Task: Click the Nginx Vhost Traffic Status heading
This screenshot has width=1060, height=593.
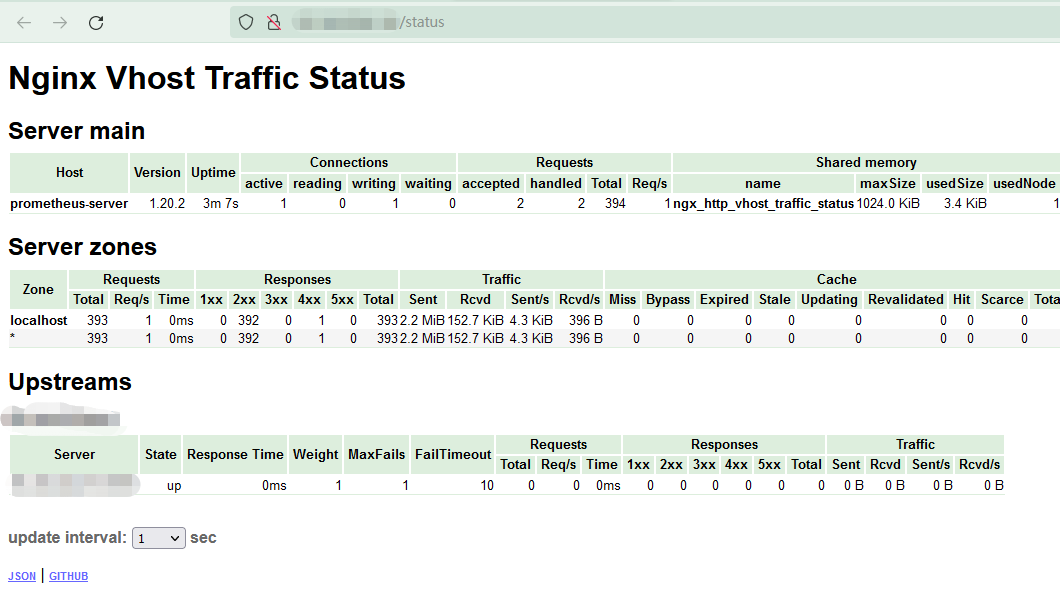Action: click(207, 78)
